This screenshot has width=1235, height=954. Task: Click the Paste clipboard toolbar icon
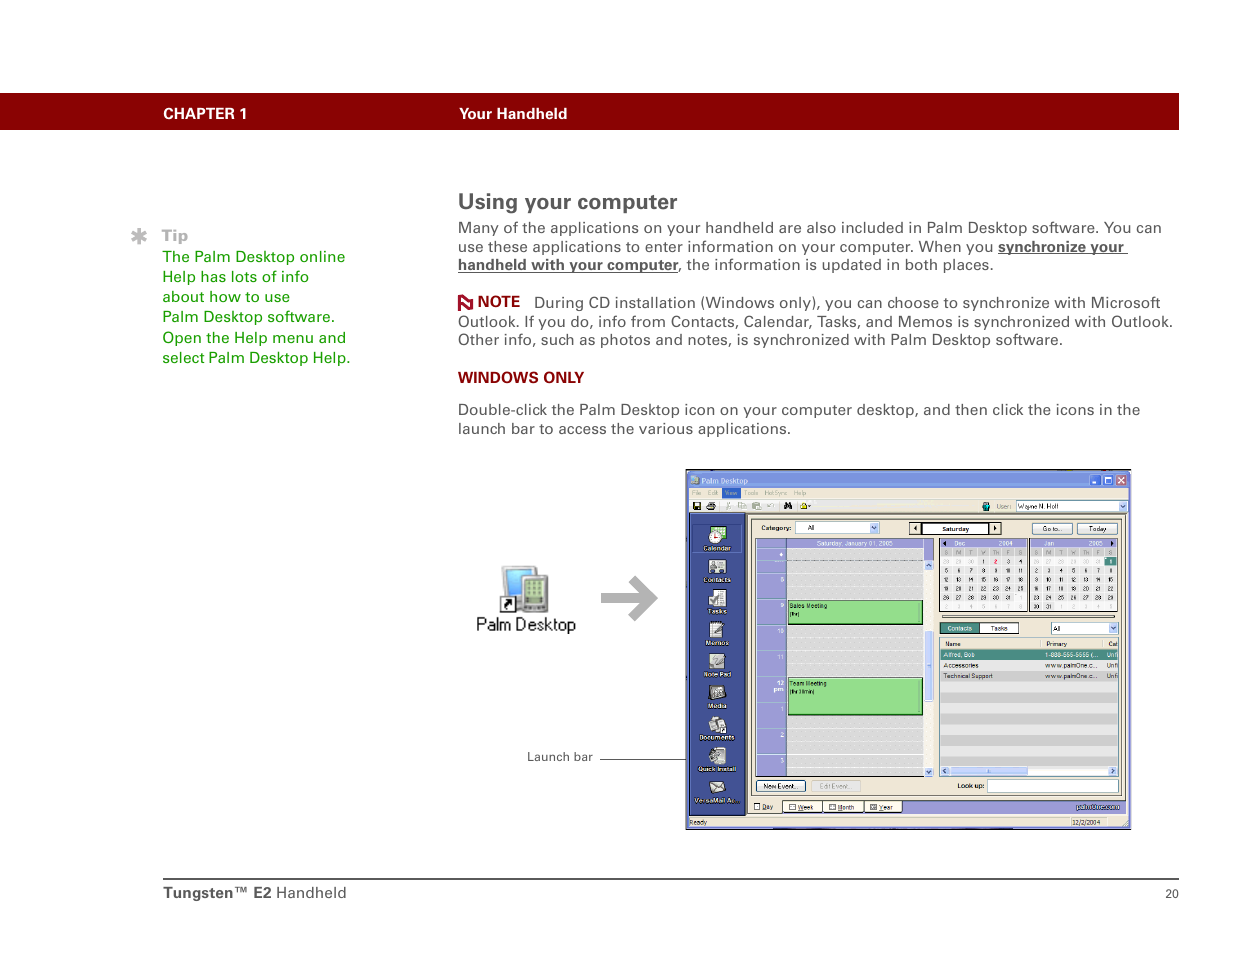(756, 506)
